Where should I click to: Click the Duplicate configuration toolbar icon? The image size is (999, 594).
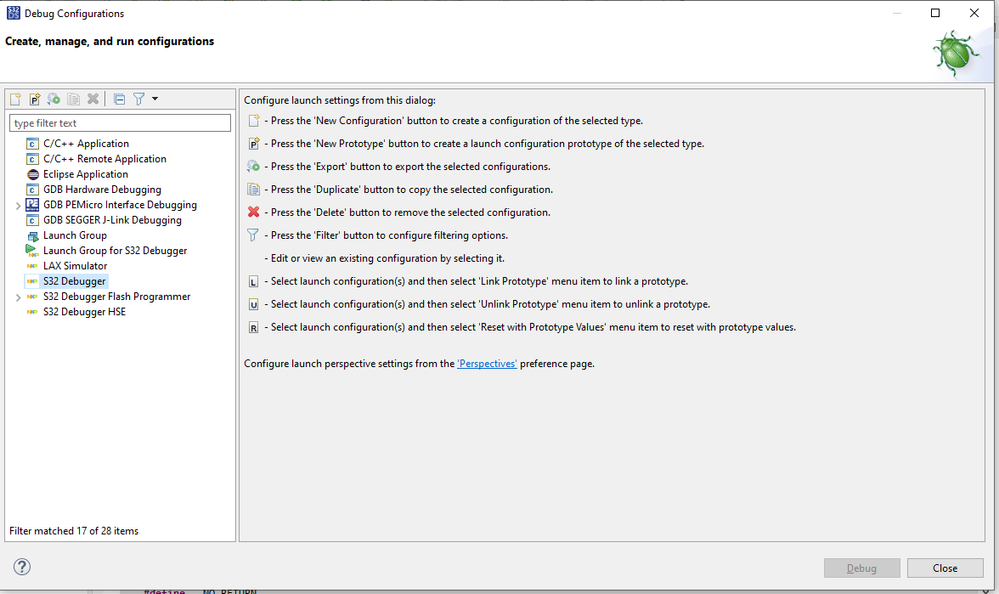tap(73, 99)
